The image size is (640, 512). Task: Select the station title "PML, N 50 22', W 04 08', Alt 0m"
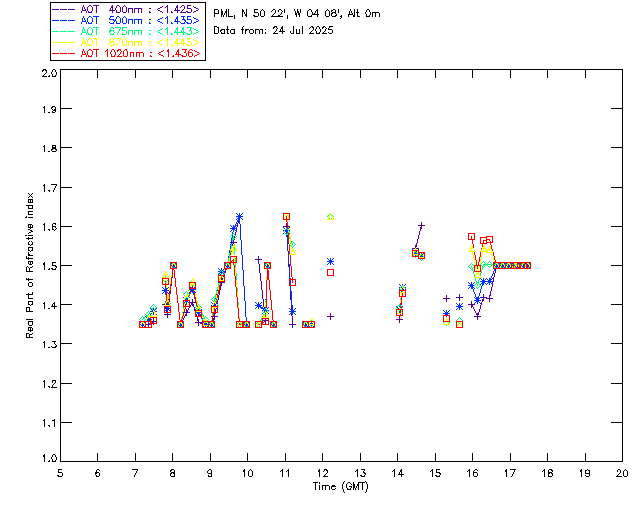click(297, 14)
